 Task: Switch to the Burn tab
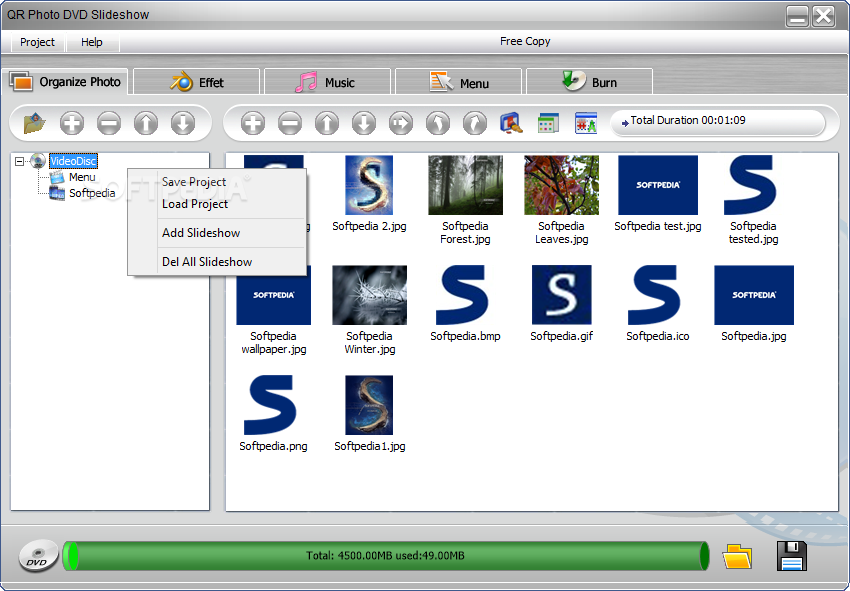coord(589,82)
